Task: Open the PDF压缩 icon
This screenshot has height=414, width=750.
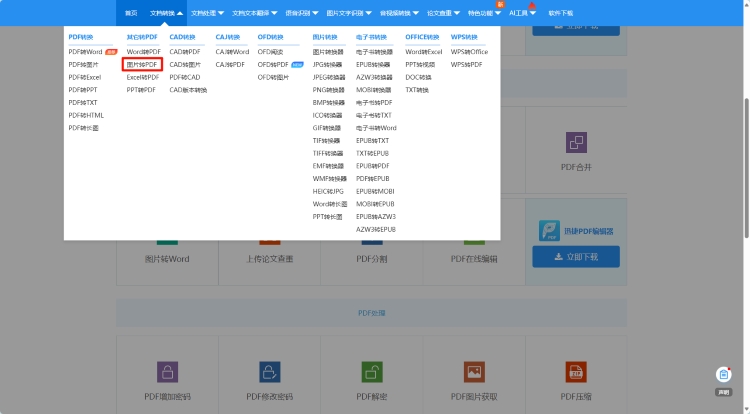Action: pyautogui.click(x=576, y=372)
